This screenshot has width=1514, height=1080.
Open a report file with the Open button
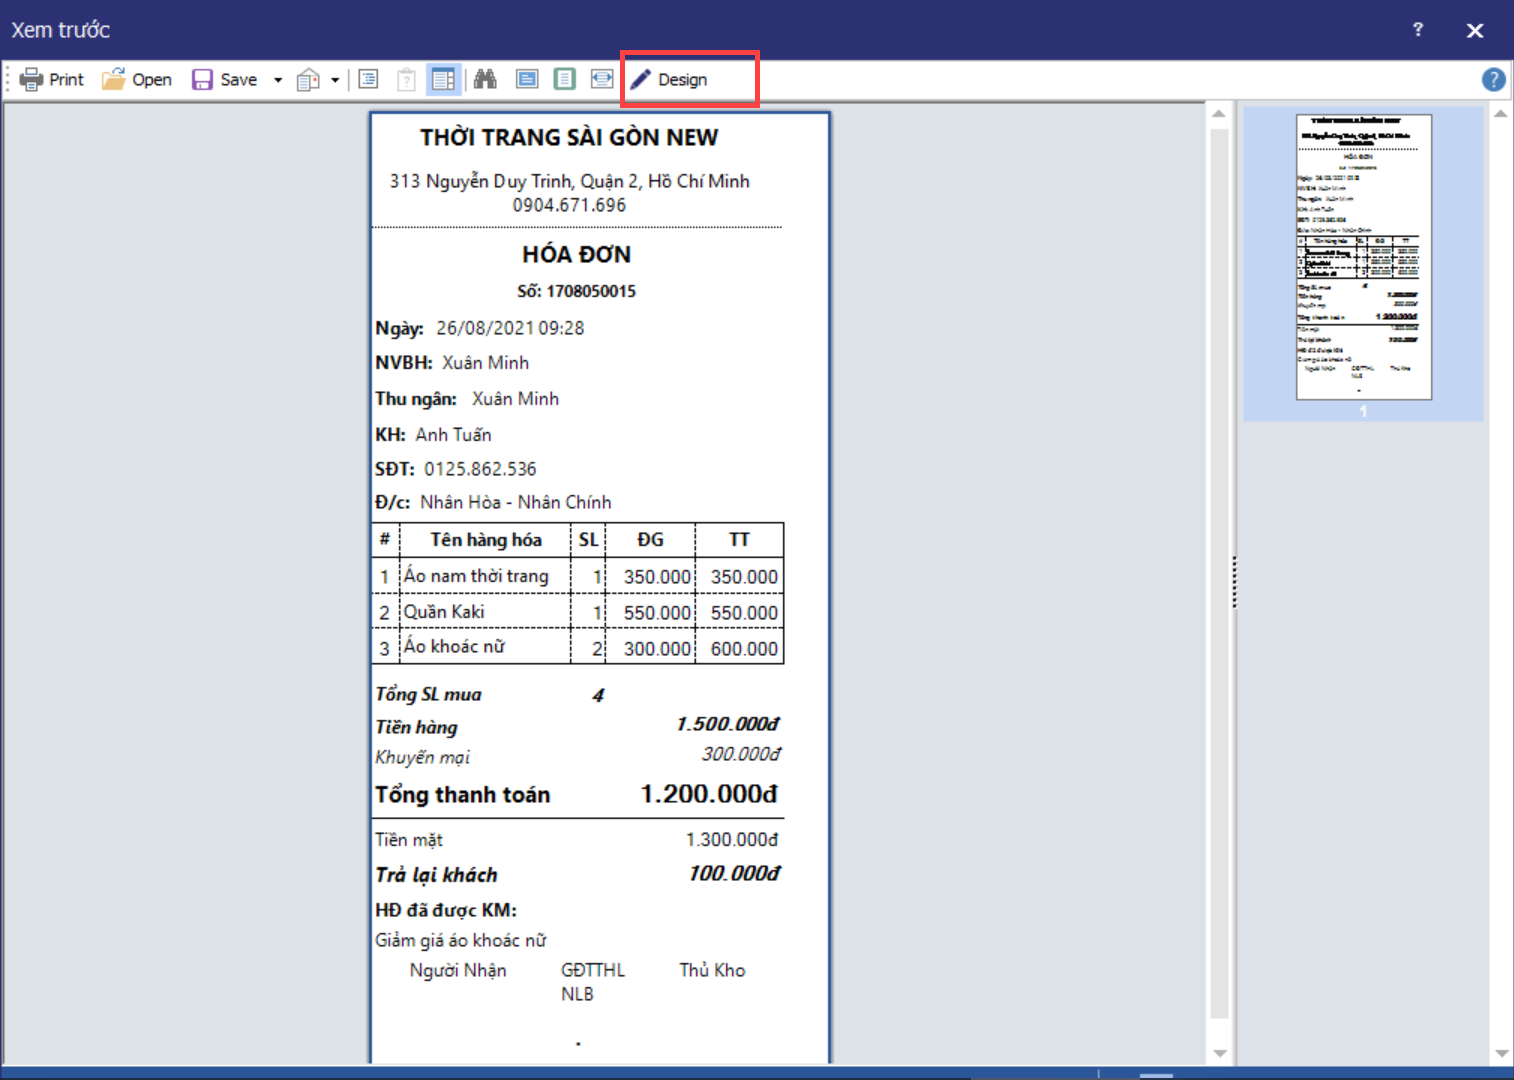pos(137,79)
